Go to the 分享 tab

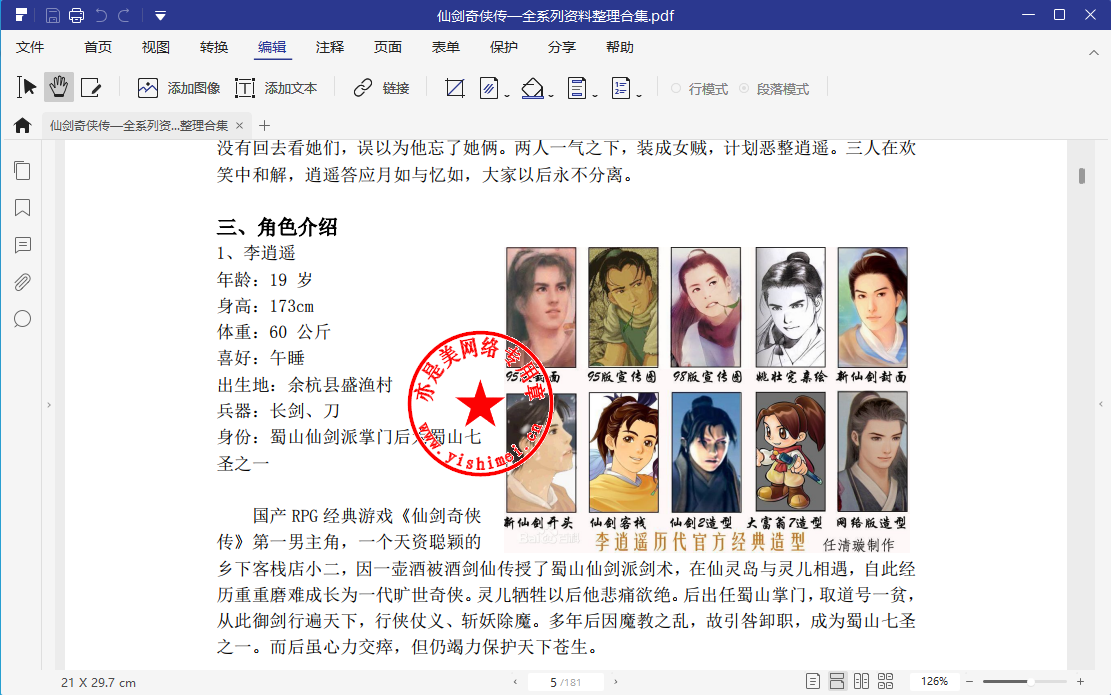[x=562, y=47]
